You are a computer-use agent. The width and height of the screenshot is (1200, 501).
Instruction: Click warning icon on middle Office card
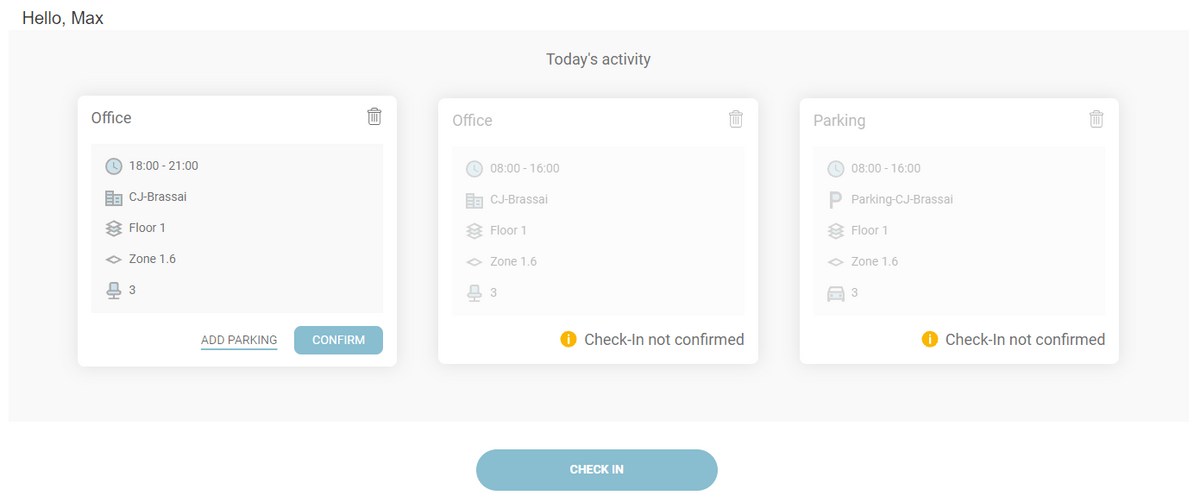click(569, 340)
